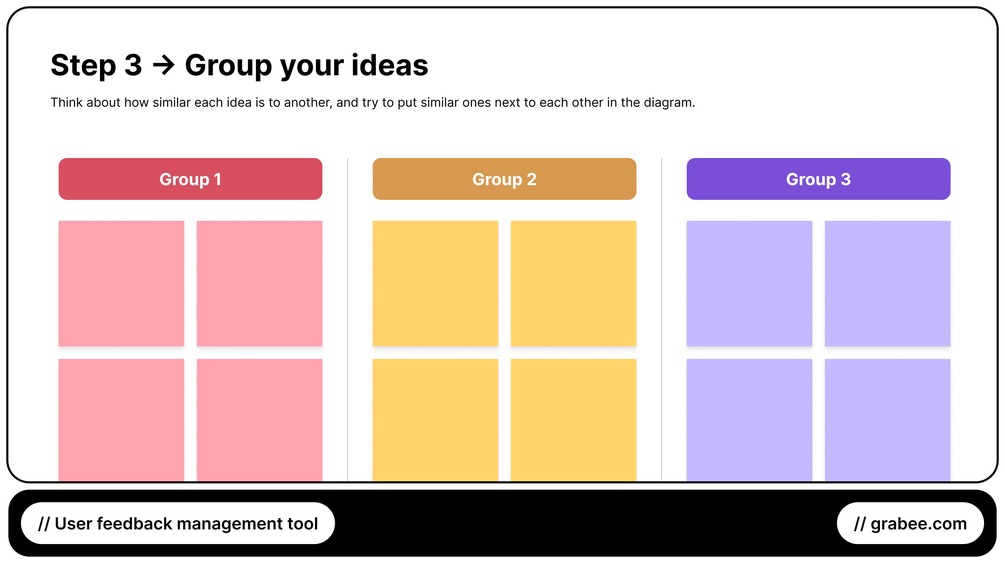Select the bottom-left yellow sticky note
The height and width of the screenshot is (565, 1005).
pos(435,420)
